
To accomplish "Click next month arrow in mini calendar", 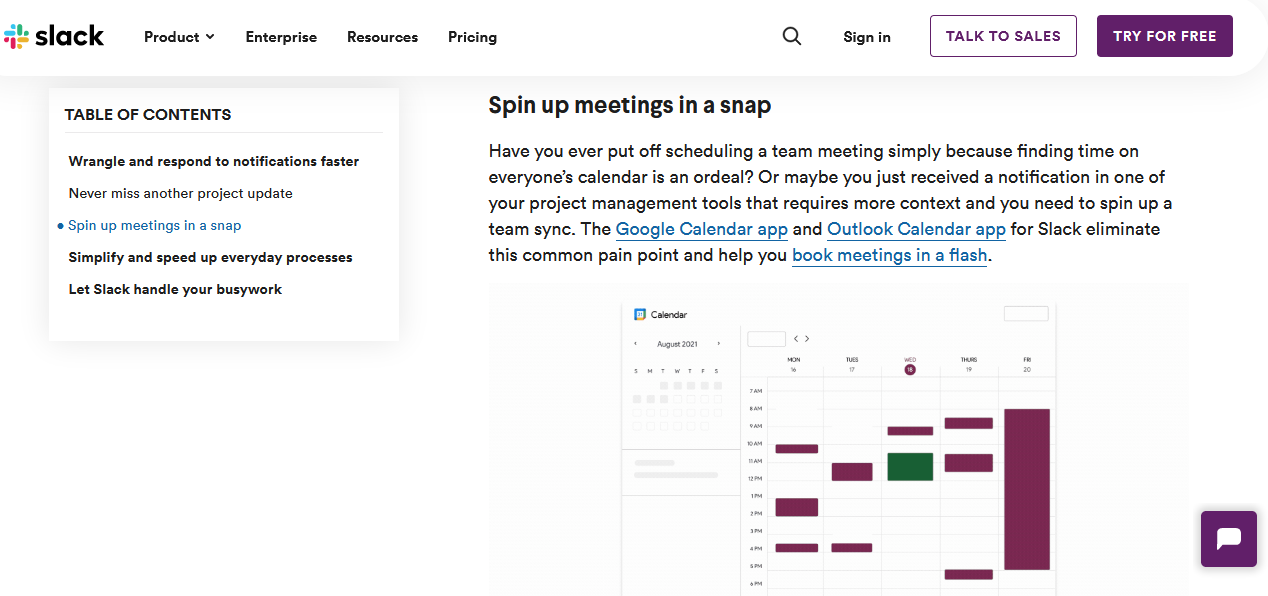I will [718, 344].
